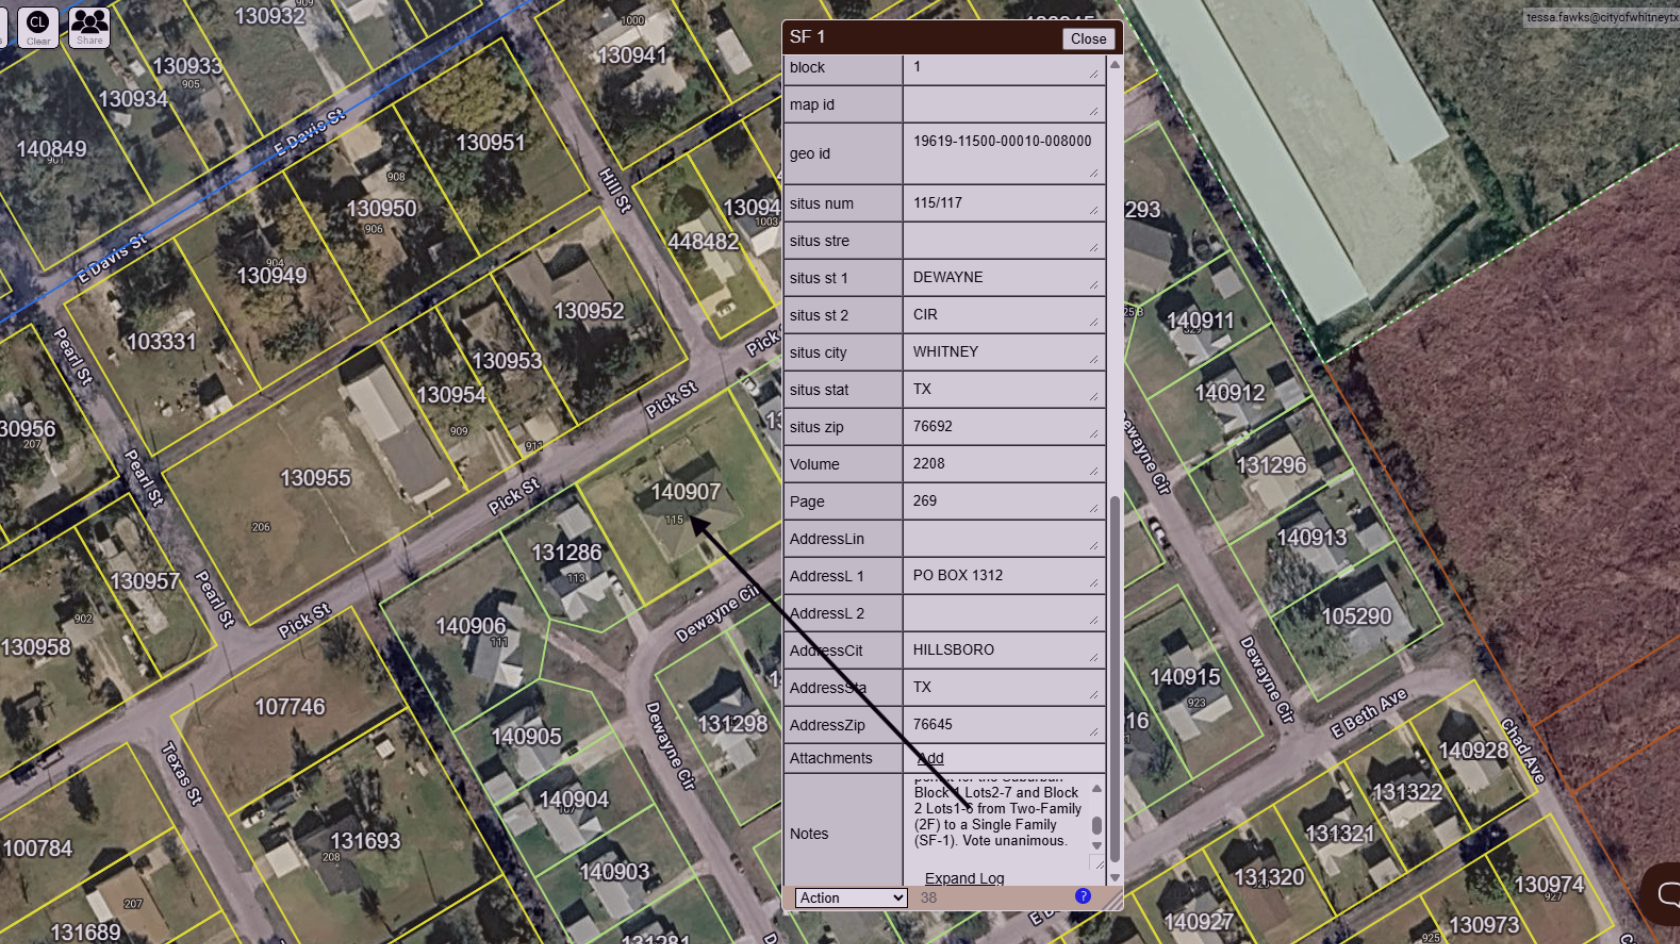
Task: Click the situs zip field 76692
Action: click(x=1004, y=427)
